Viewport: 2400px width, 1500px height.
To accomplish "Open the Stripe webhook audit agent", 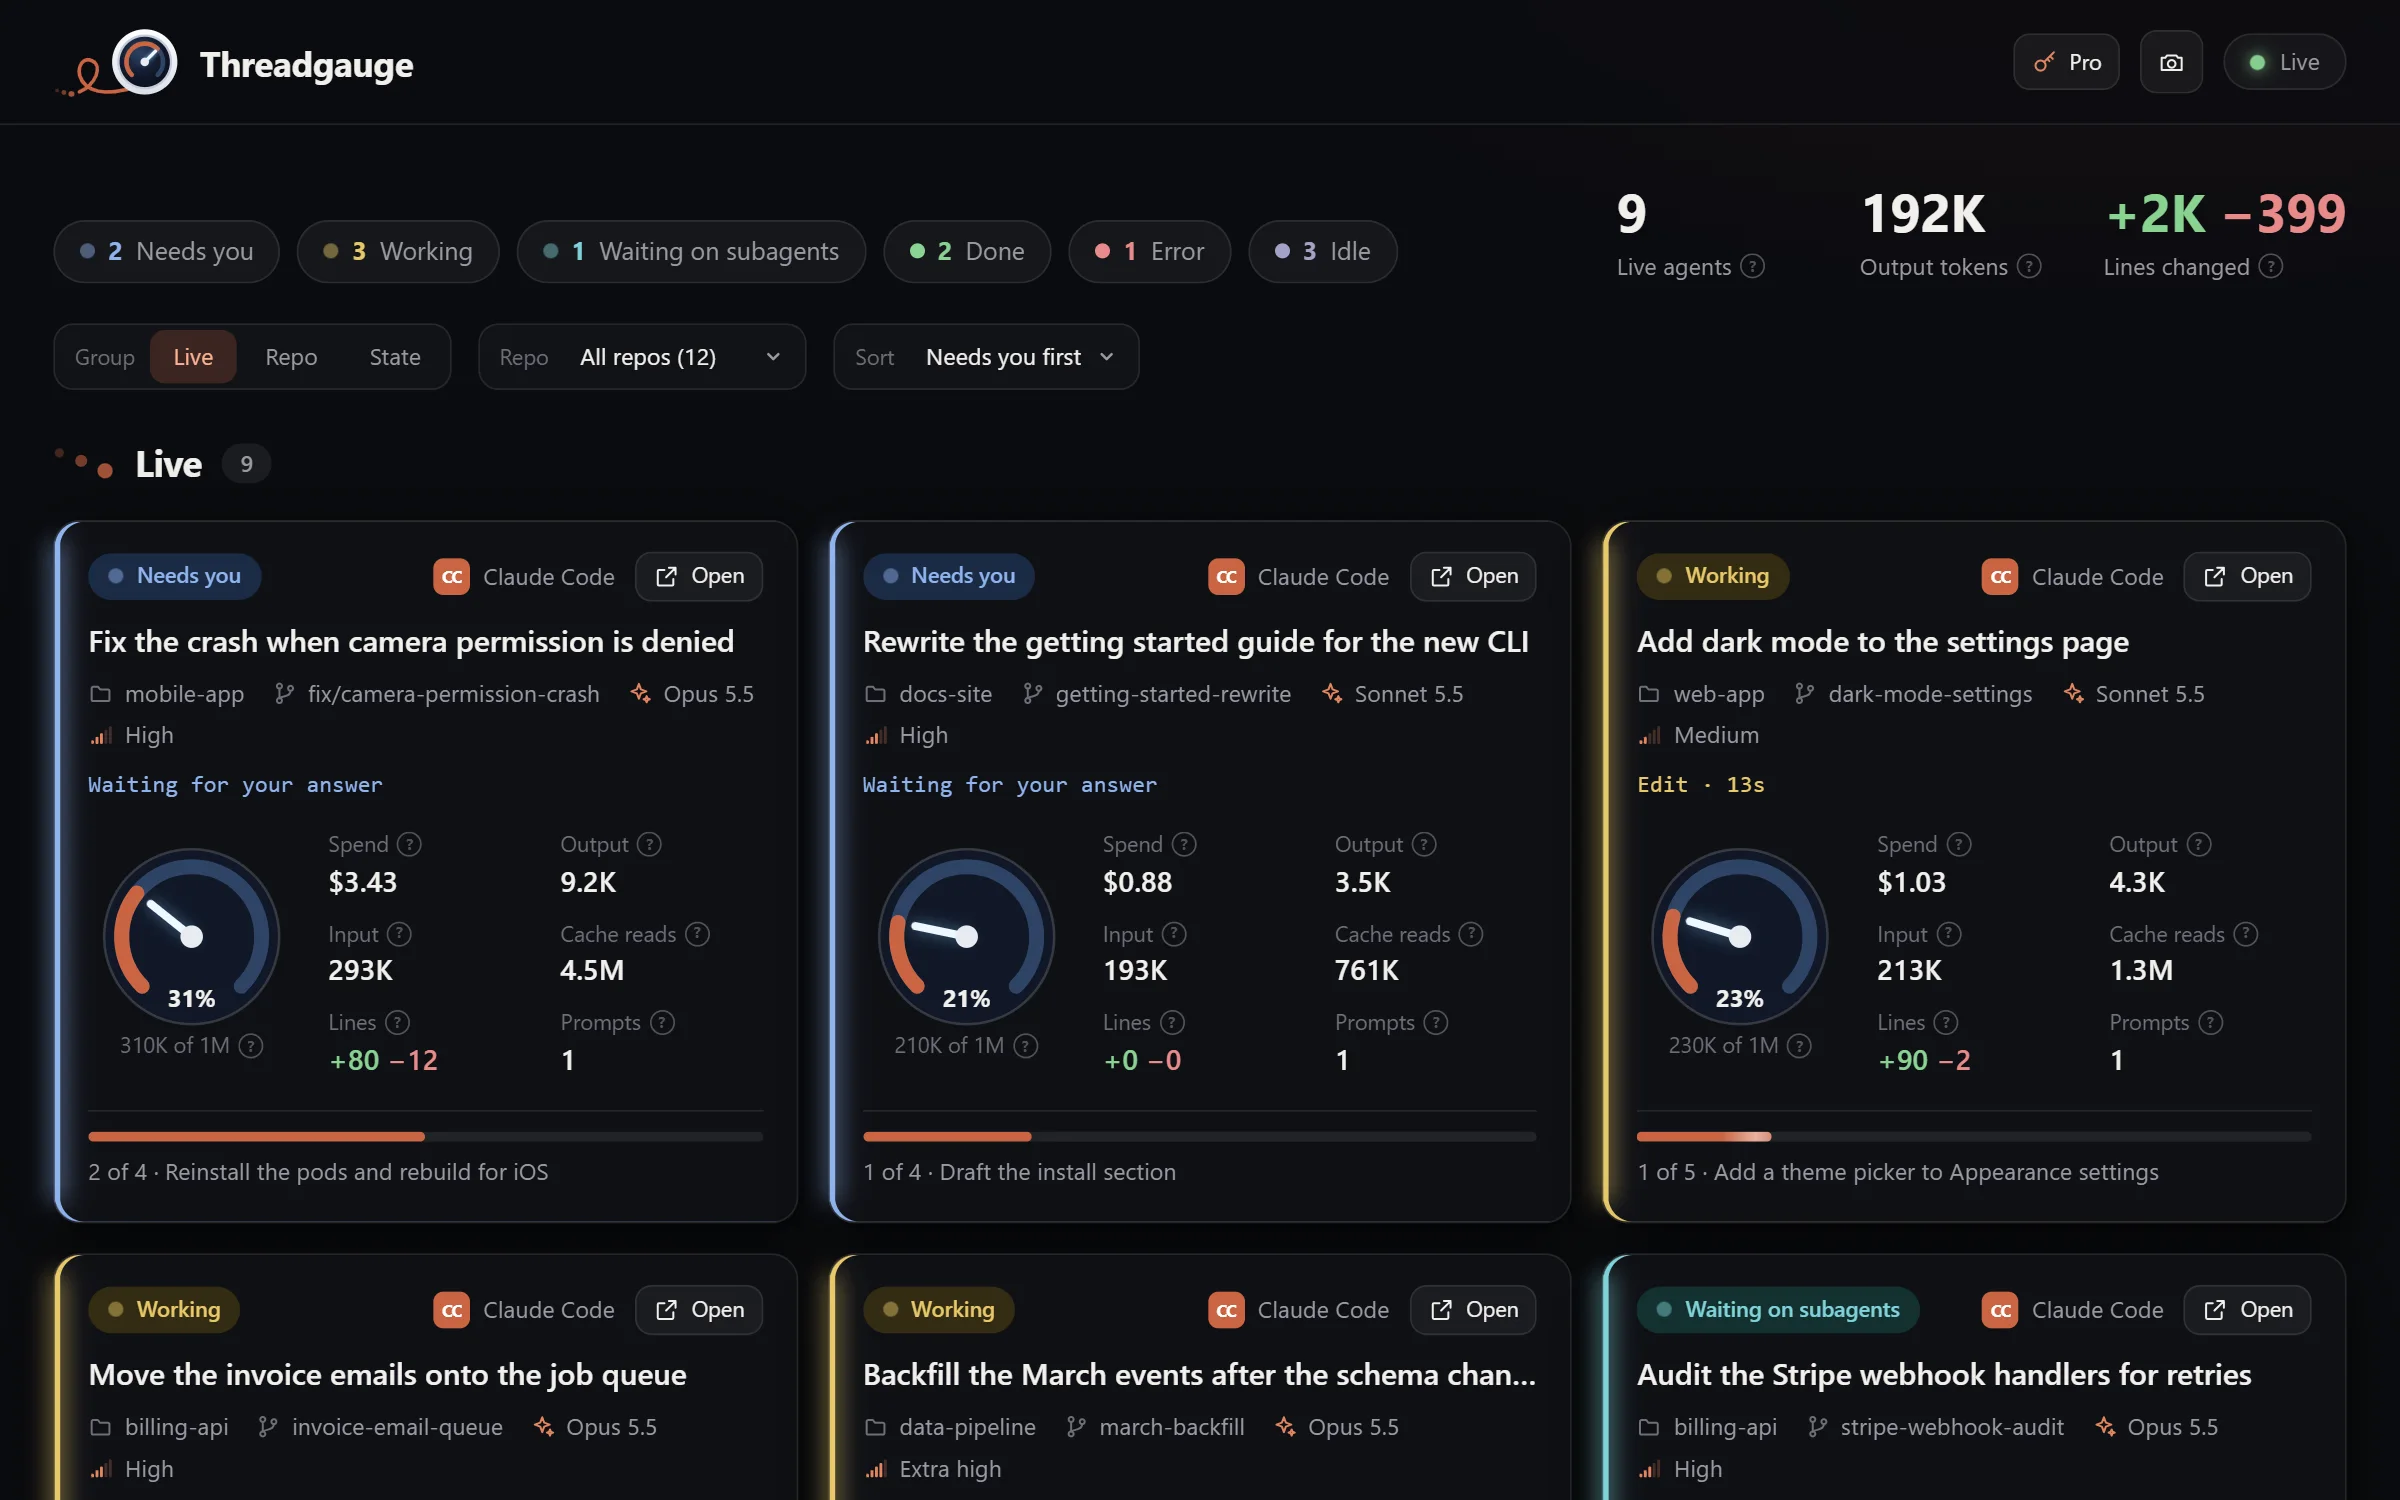I will coord(2247,1310).
